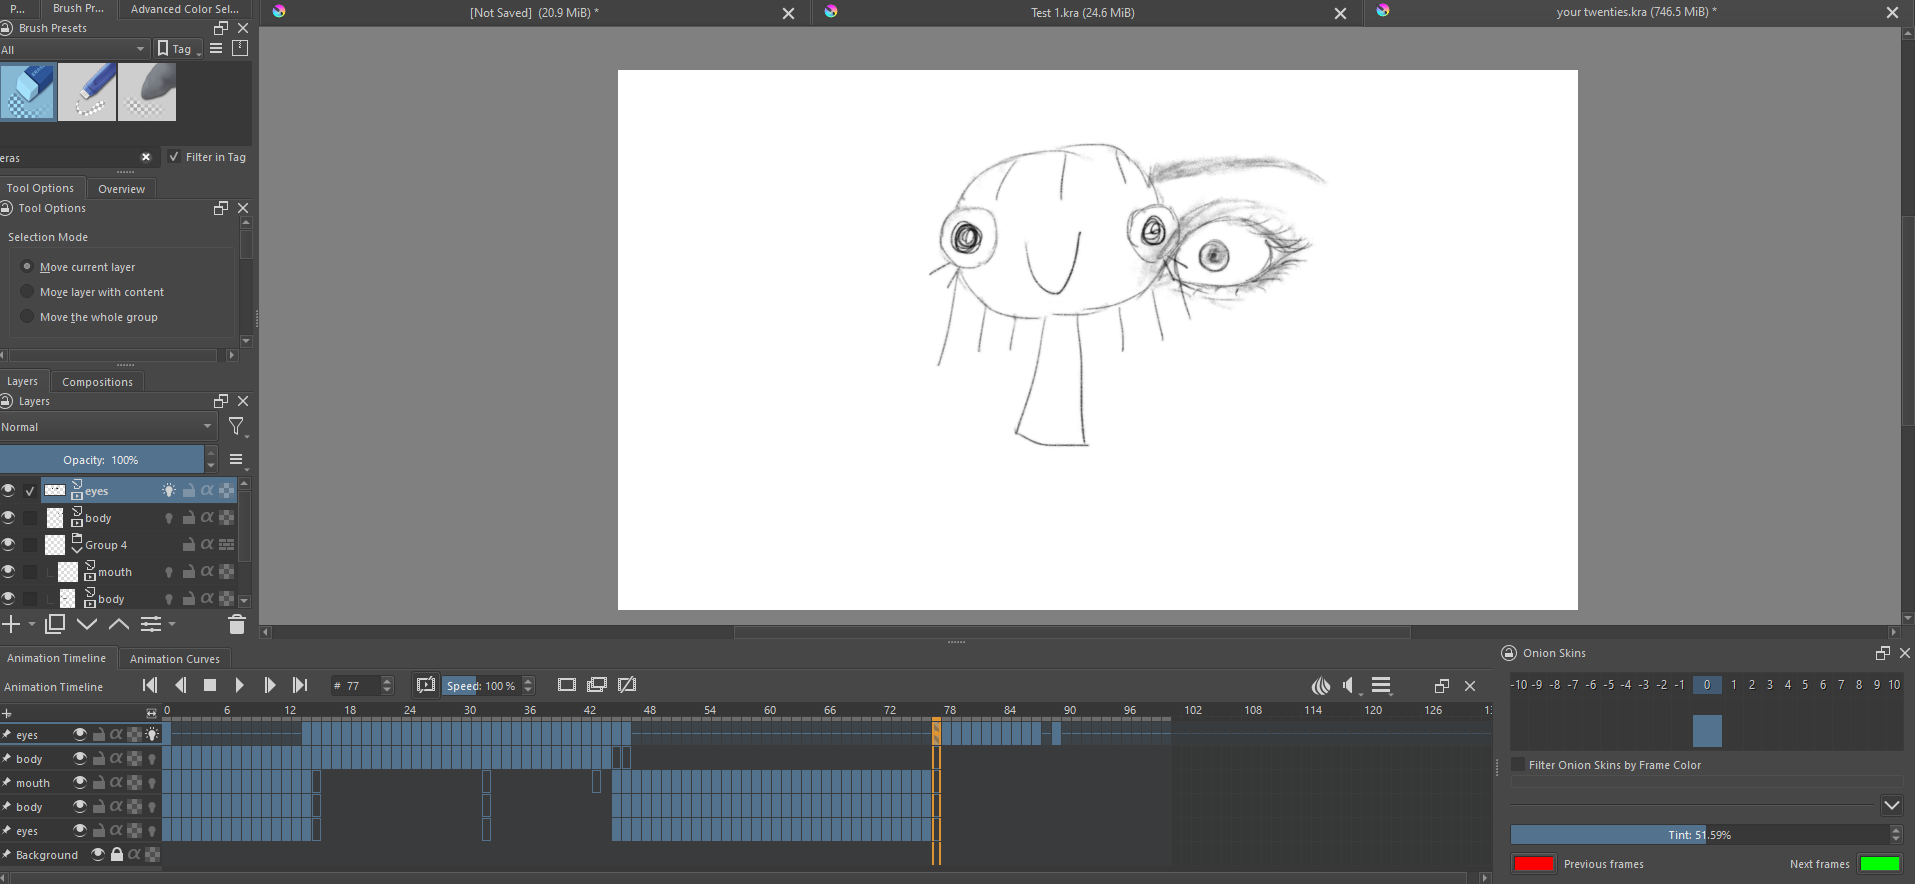
Task: Click the red Previous frames color swatch
Action: [x=1533, y=864]
